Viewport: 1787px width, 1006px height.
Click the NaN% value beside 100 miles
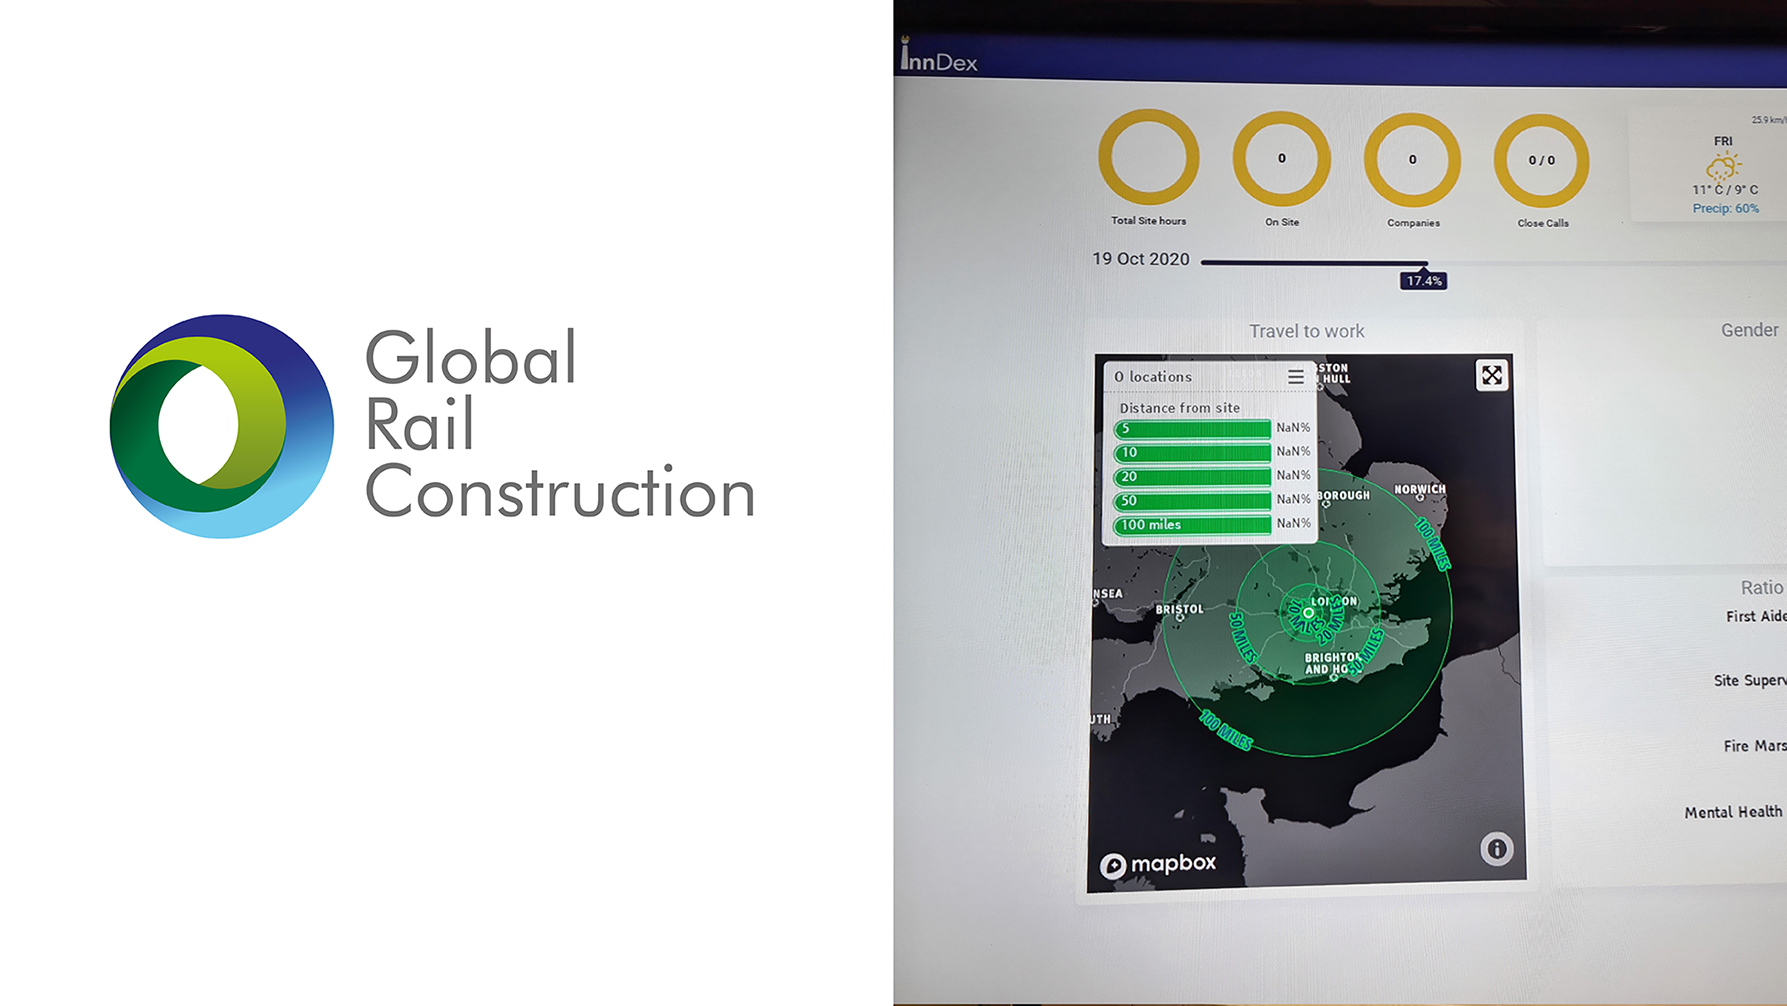click(1293, 523)
